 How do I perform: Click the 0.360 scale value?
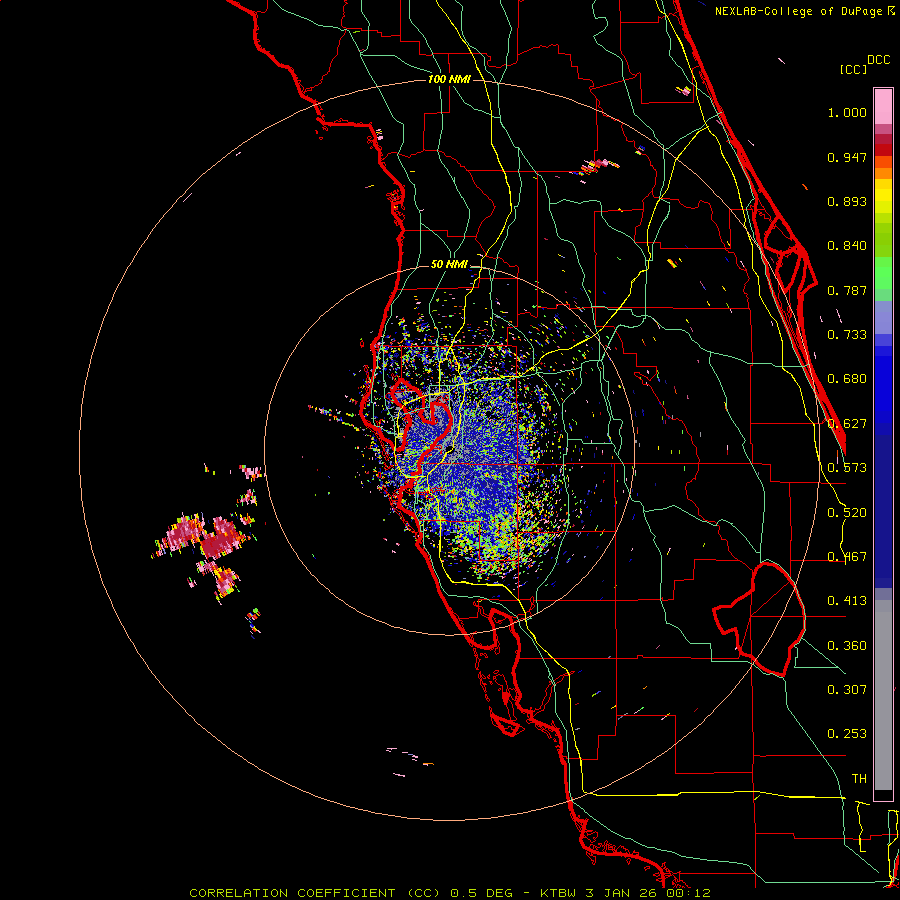click(x=847, y=646)
